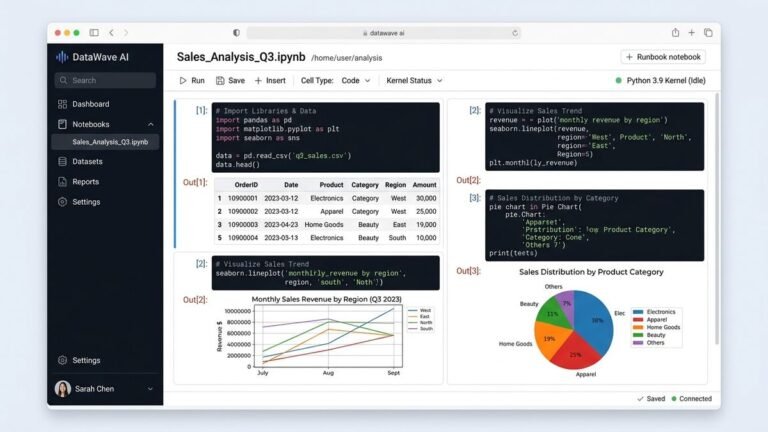The width and height of the screenshot is (768, 432).
Task: Open the Kernel Status dropdown
Action: (414, 81)
